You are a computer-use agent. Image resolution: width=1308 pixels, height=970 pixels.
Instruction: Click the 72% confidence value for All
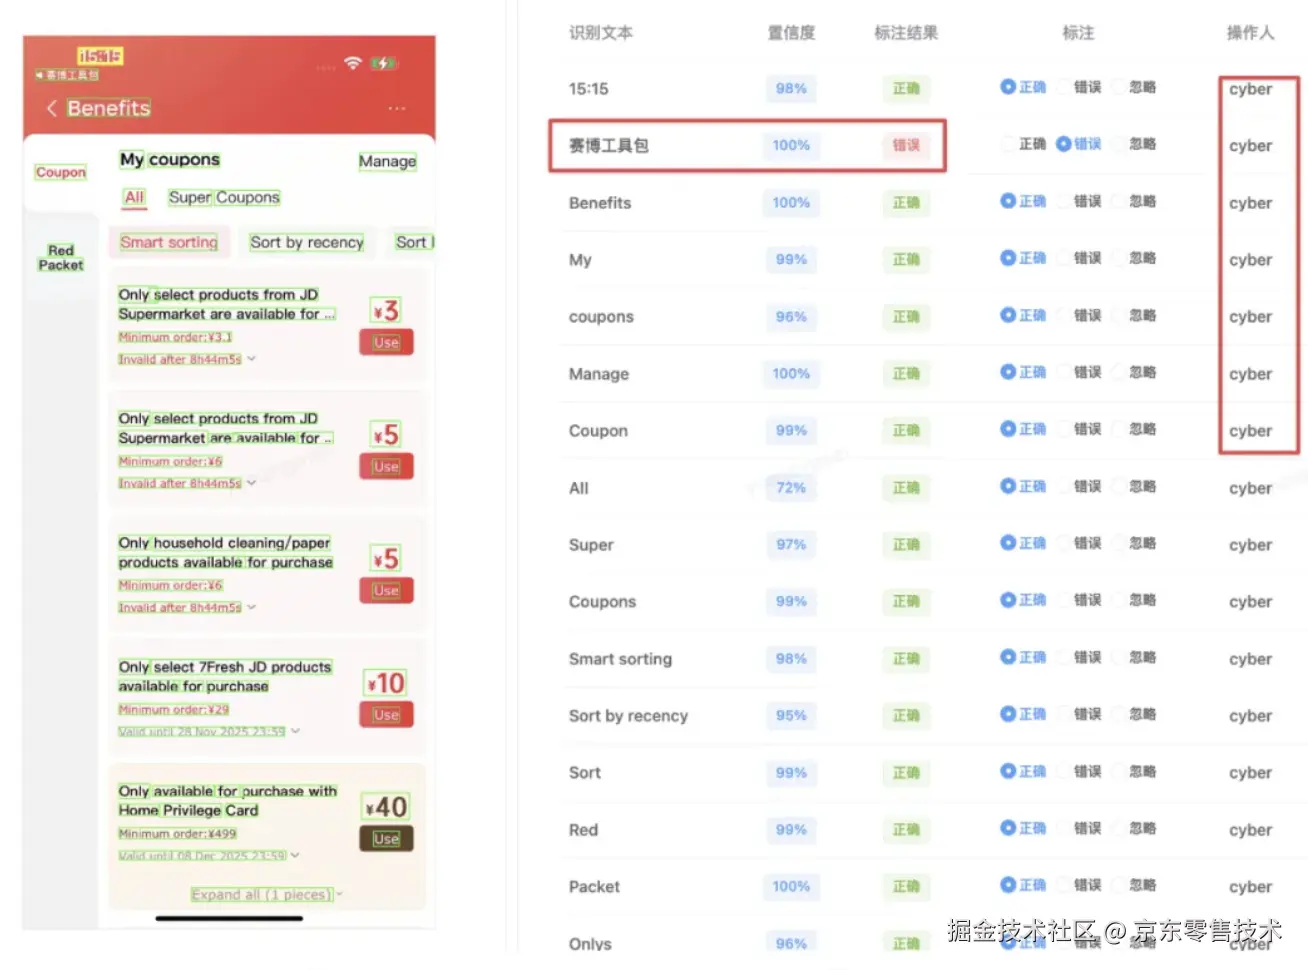(791, 487)
